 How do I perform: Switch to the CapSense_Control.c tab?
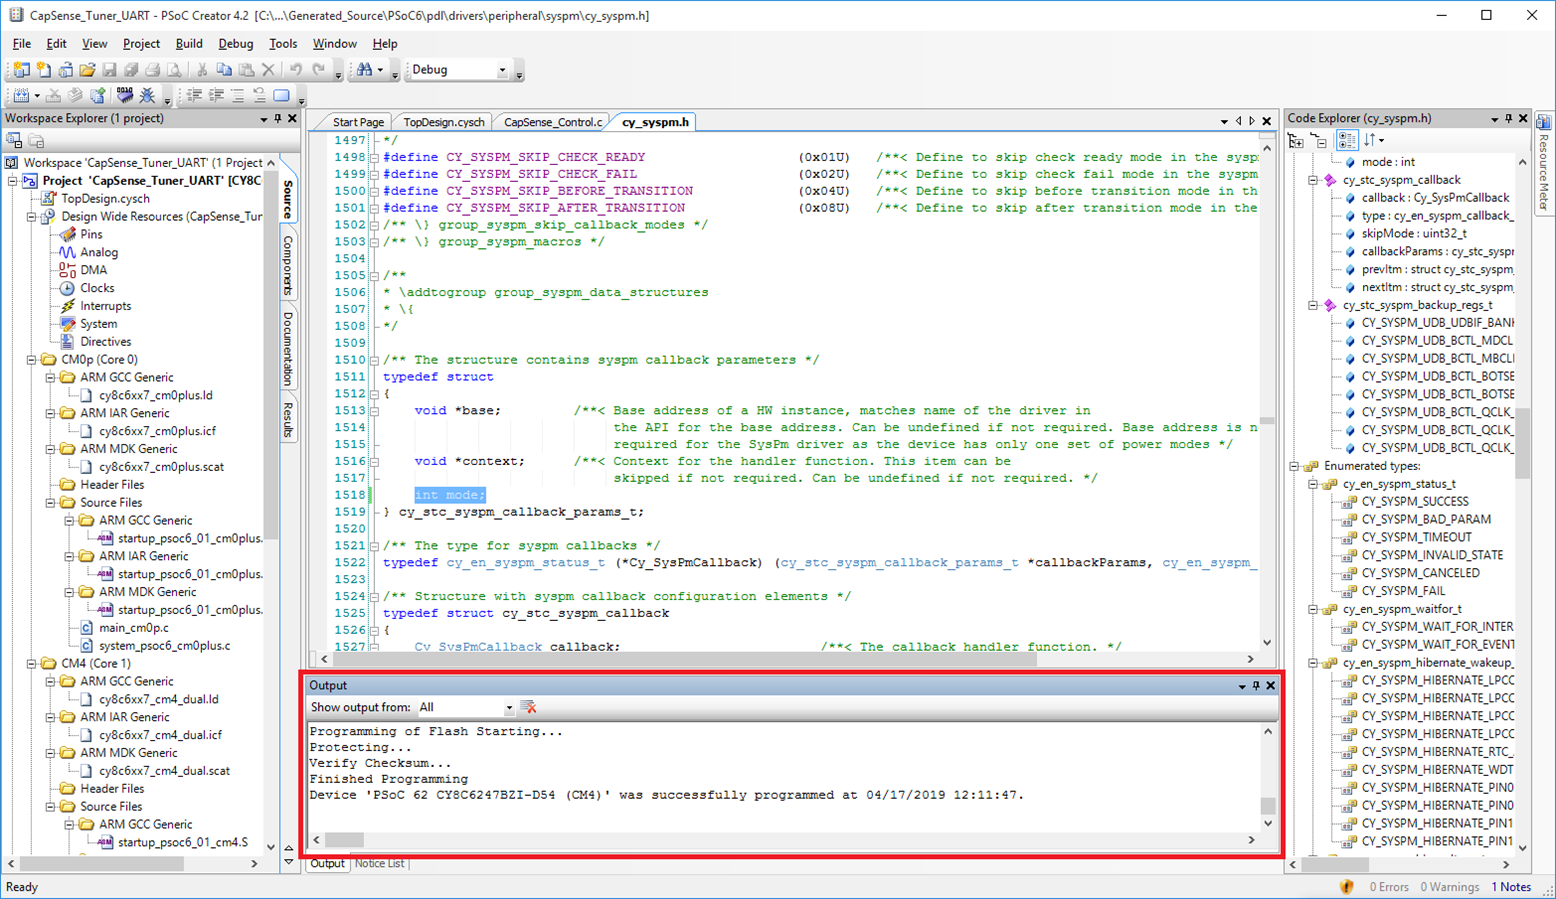[x=552, y=122]
